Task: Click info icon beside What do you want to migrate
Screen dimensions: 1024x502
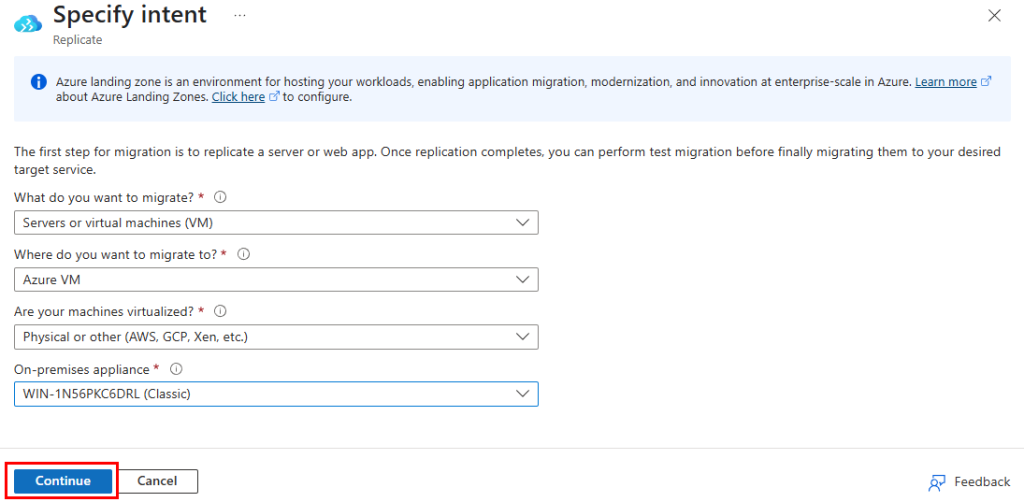Action: pyautogui.click(x=220, y=197)
